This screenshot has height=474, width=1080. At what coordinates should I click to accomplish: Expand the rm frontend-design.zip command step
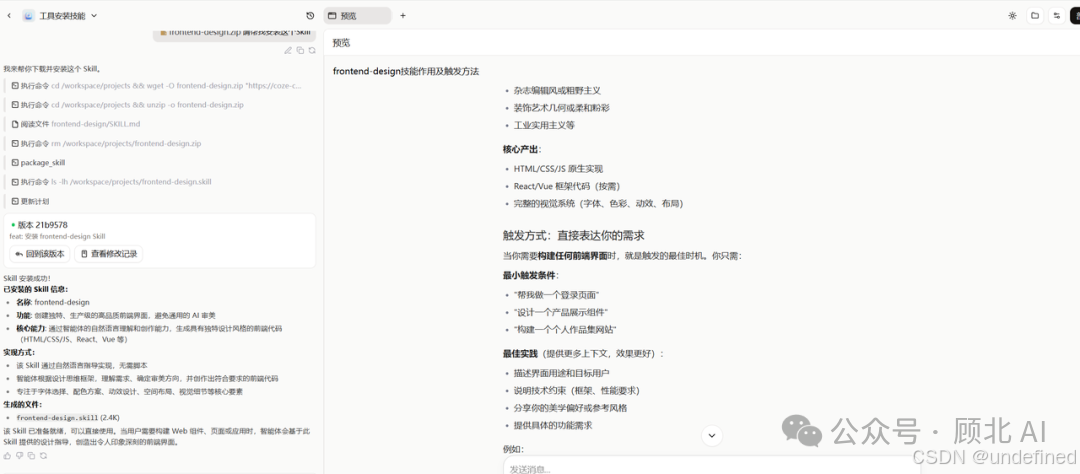(x=106, y=143)
